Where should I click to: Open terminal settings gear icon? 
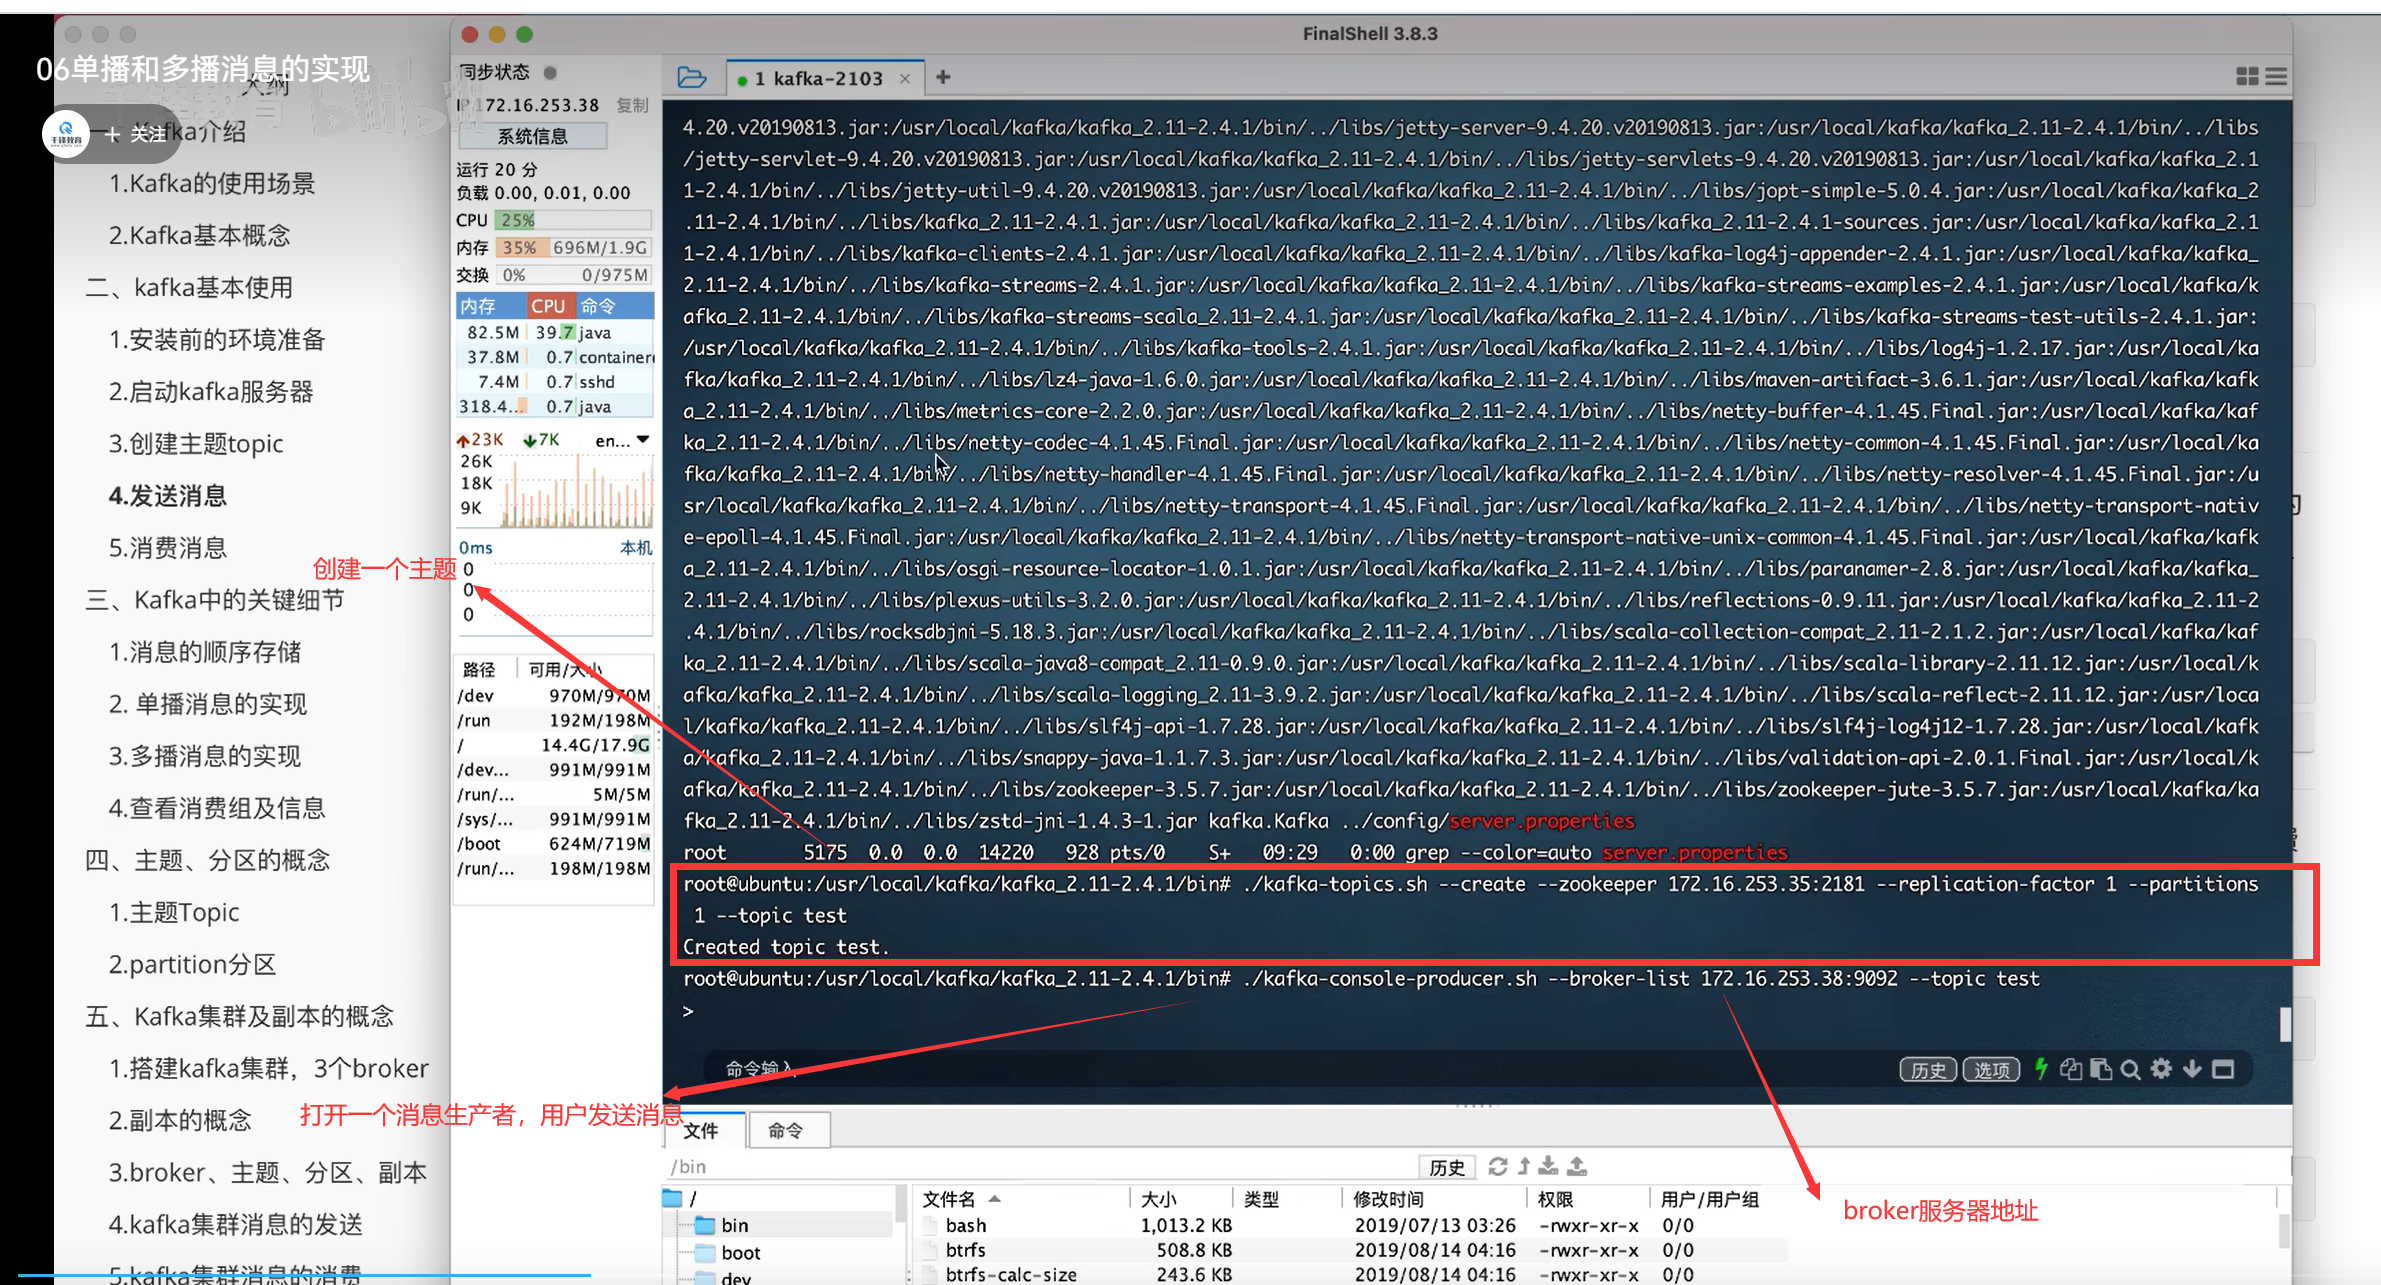pyautogui.click(x=2161, y=1069)
